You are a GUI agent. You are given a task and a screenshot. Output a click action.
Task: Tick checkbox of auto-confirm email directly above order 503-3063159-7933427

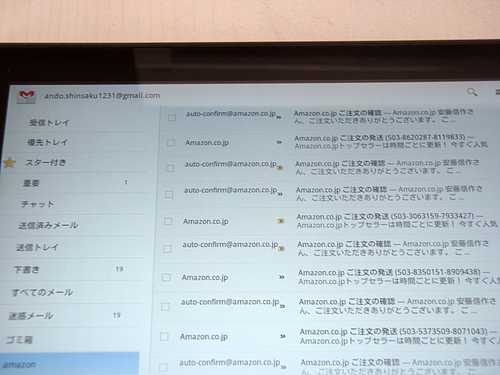pos(169,194)
